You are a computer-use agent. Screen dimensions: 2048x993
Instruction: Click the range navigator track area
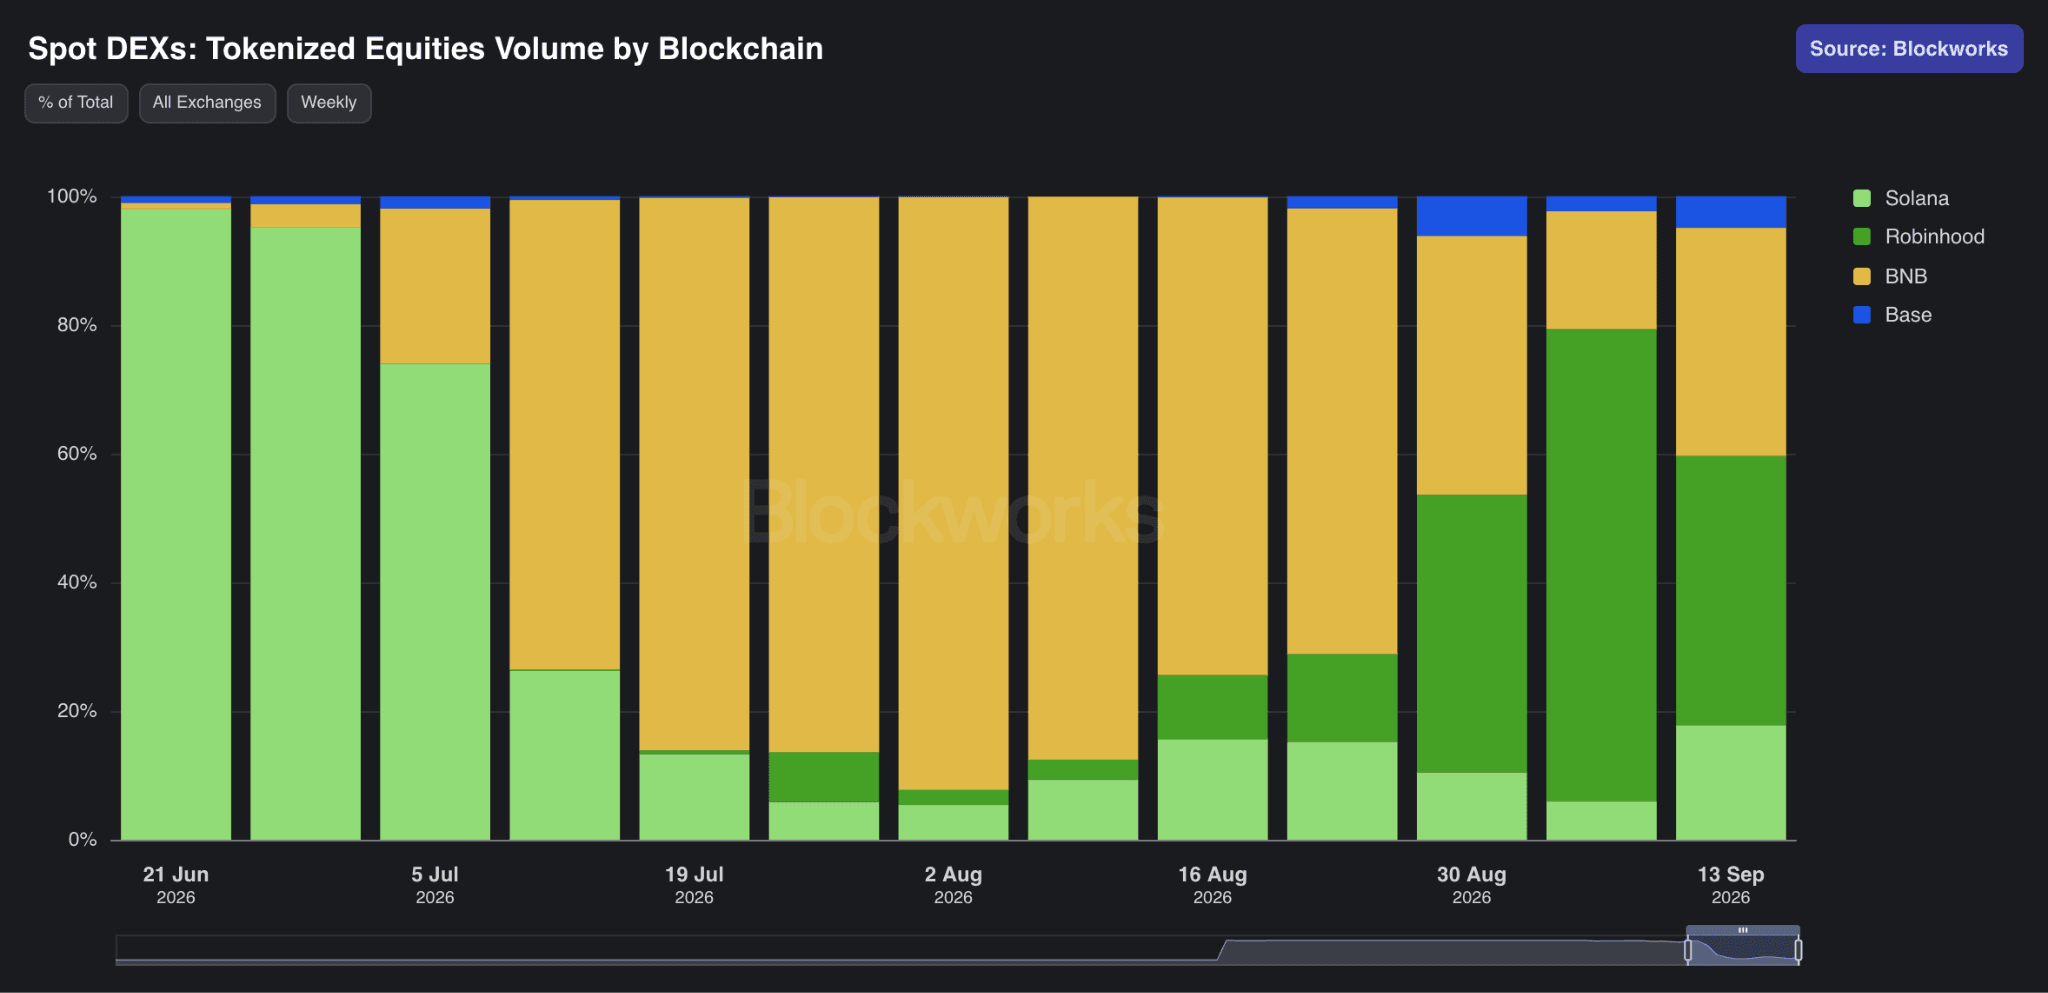coord(900,950)
